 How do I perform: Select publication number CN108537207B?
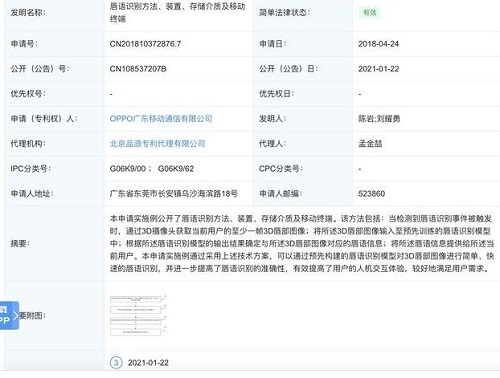pos(138,69)
